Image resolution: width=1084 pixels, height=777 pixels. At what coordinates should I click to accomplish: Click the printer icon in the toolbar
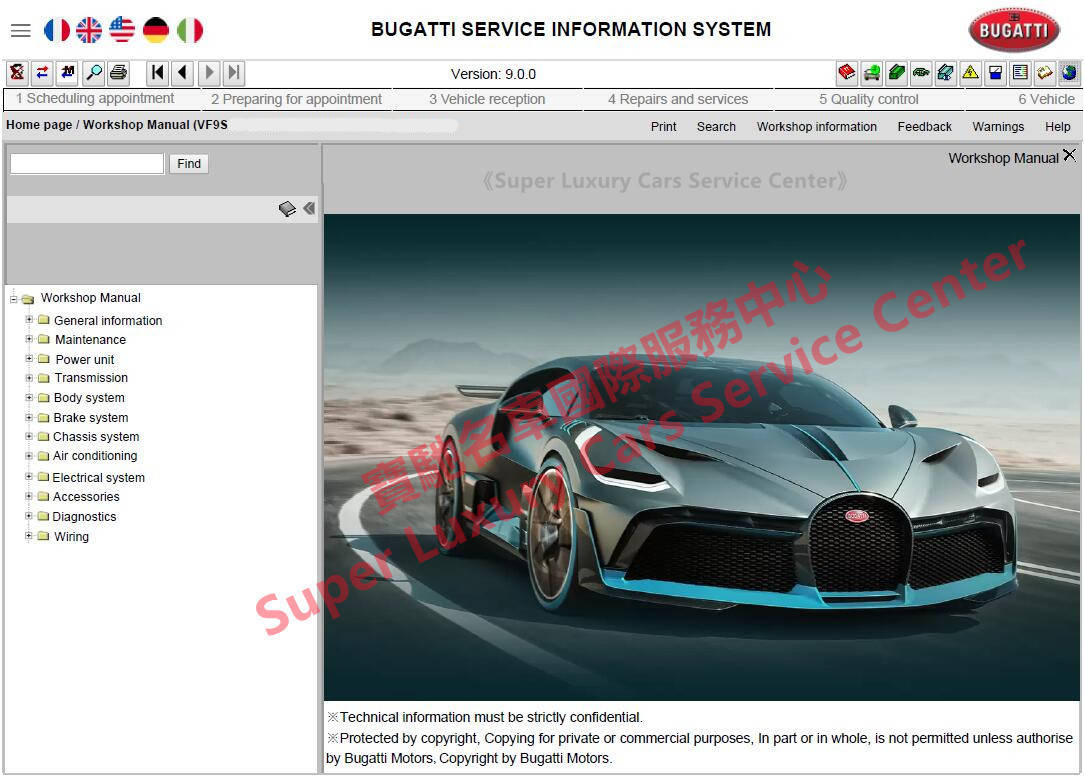click(x=119, y=72)
